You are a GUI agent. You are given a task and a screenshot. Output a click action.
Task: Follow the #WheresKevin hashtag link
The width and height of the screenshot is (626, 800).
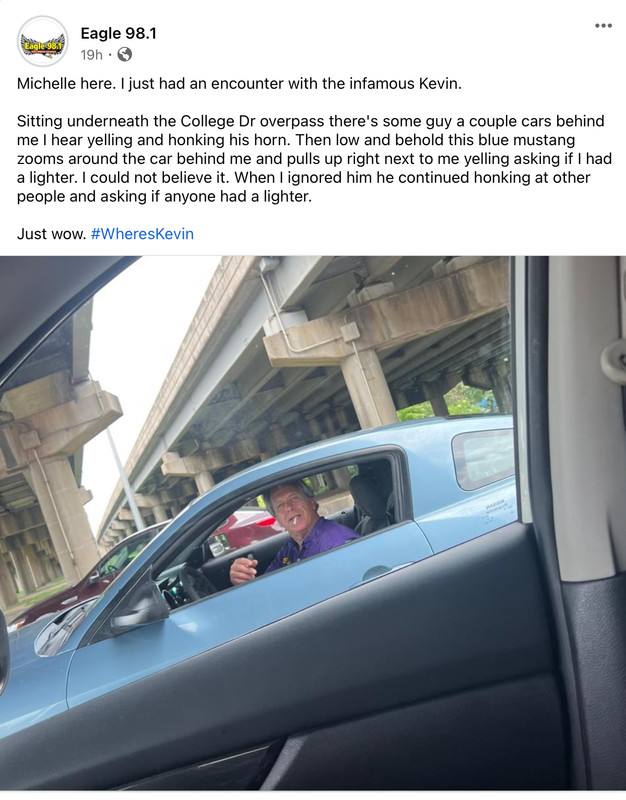pos(142,234)
